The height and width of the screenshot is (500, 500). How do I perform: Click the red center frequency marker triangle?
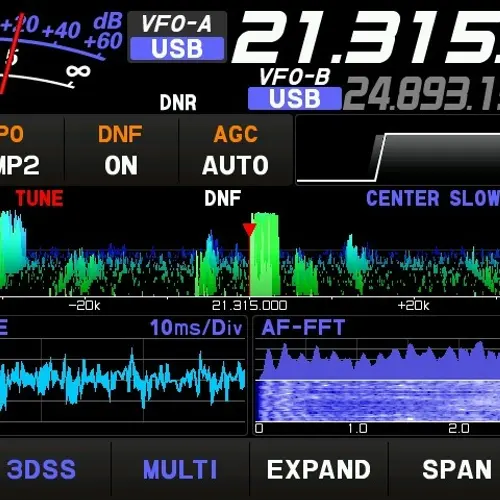coord(249,229)
